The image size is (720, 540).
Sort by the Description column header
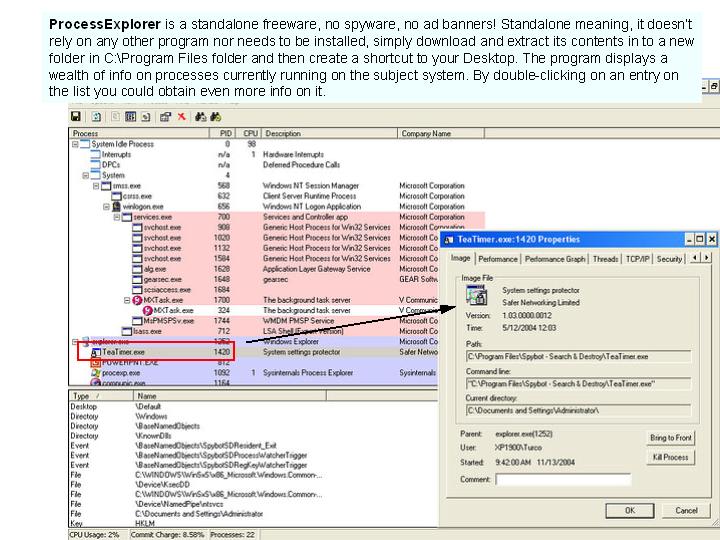tap(329, 134)
